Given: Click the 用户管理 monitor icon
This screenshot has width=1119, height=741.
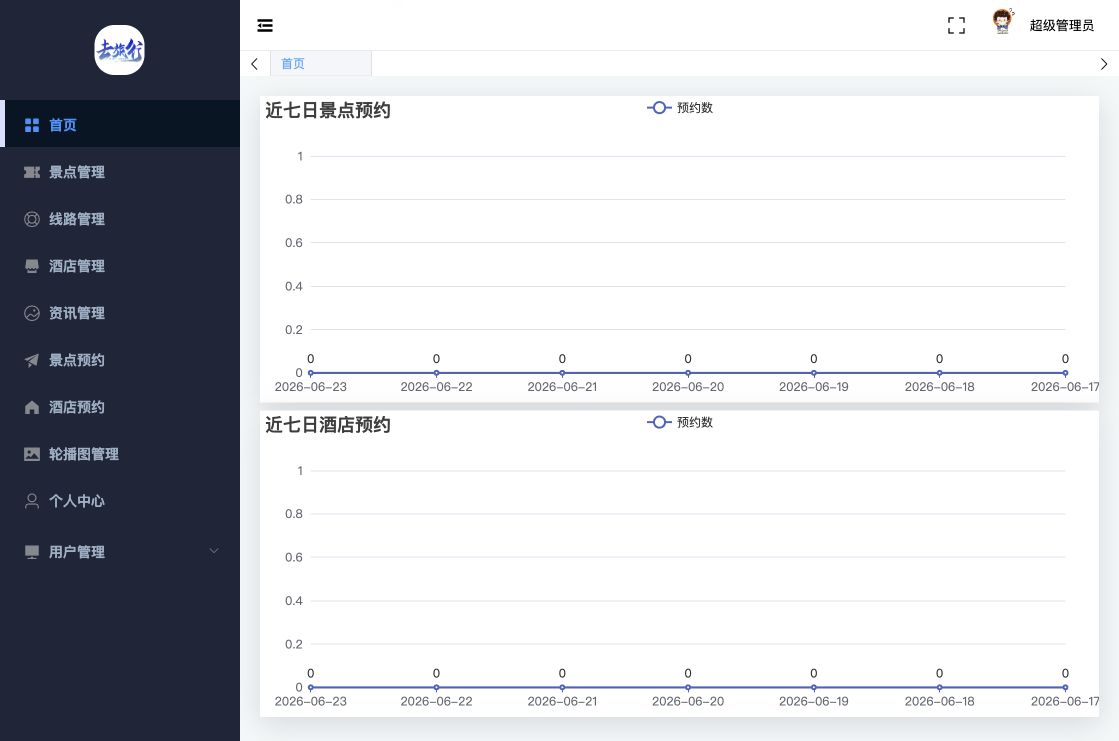Looking at the screenshot, I should [32, 552].
